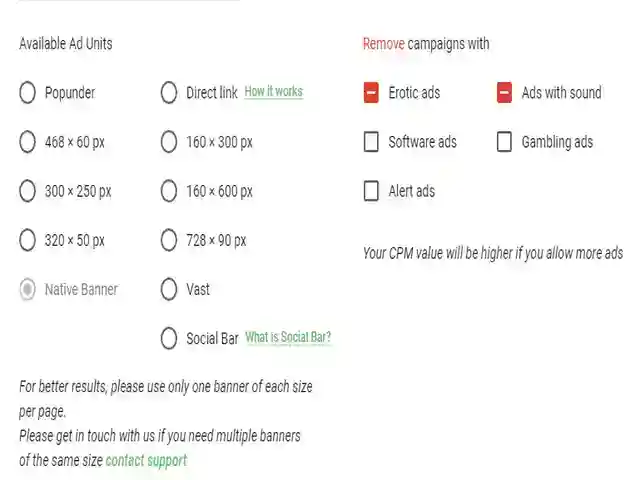640x480 pixels.
Task: Enable the Software ads checkbox
Action: 371,142
